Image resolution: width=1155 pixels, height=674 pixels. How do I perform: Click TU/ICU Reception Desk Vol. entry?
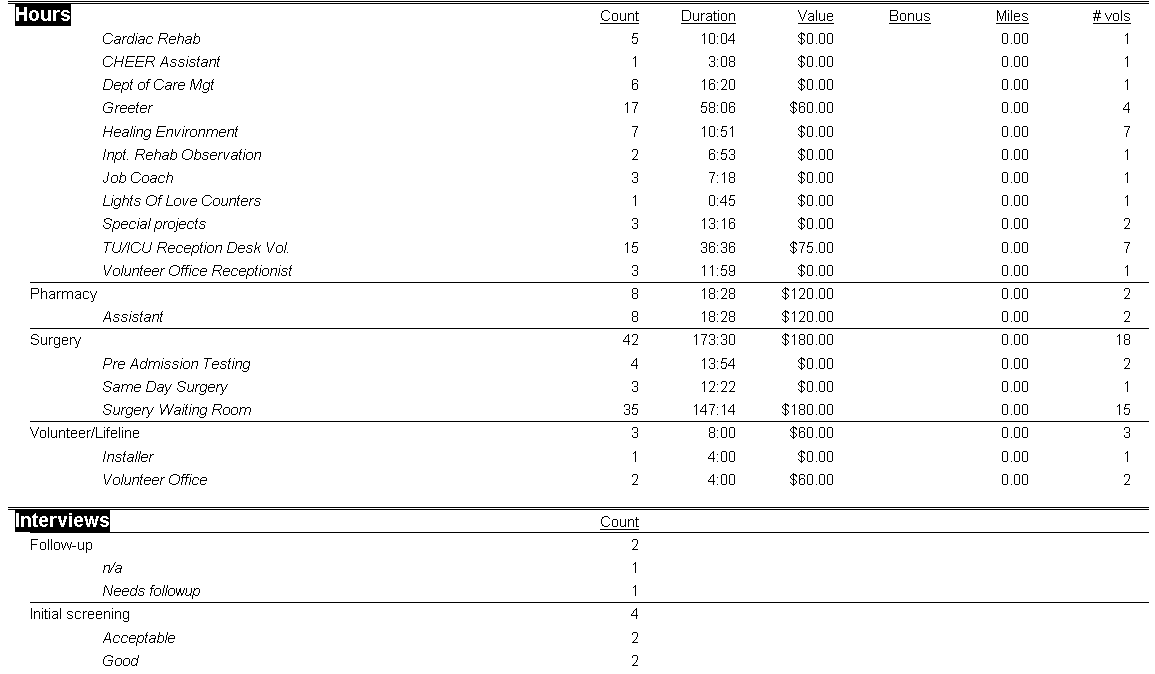click(196, 248)
